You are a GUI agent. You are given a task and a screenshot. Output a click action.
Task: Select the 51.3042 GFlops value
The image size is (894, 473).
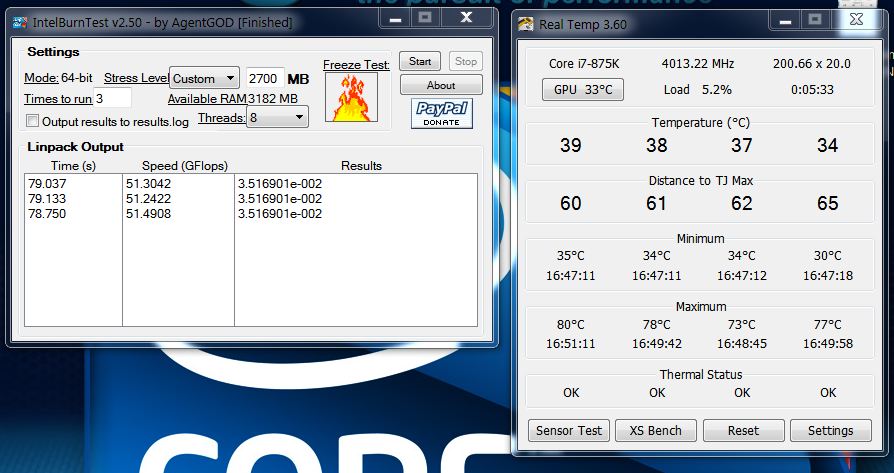pyautogui.click(x=148, y=184)
